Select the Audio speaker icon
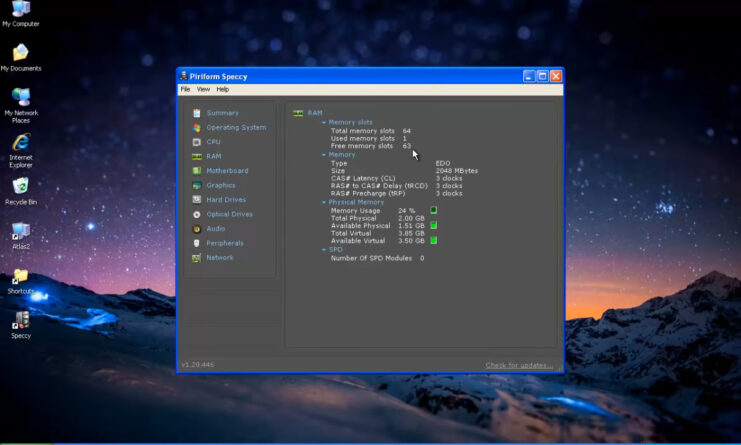The height and width of the screenshot is (445, 741). [197, 229]
